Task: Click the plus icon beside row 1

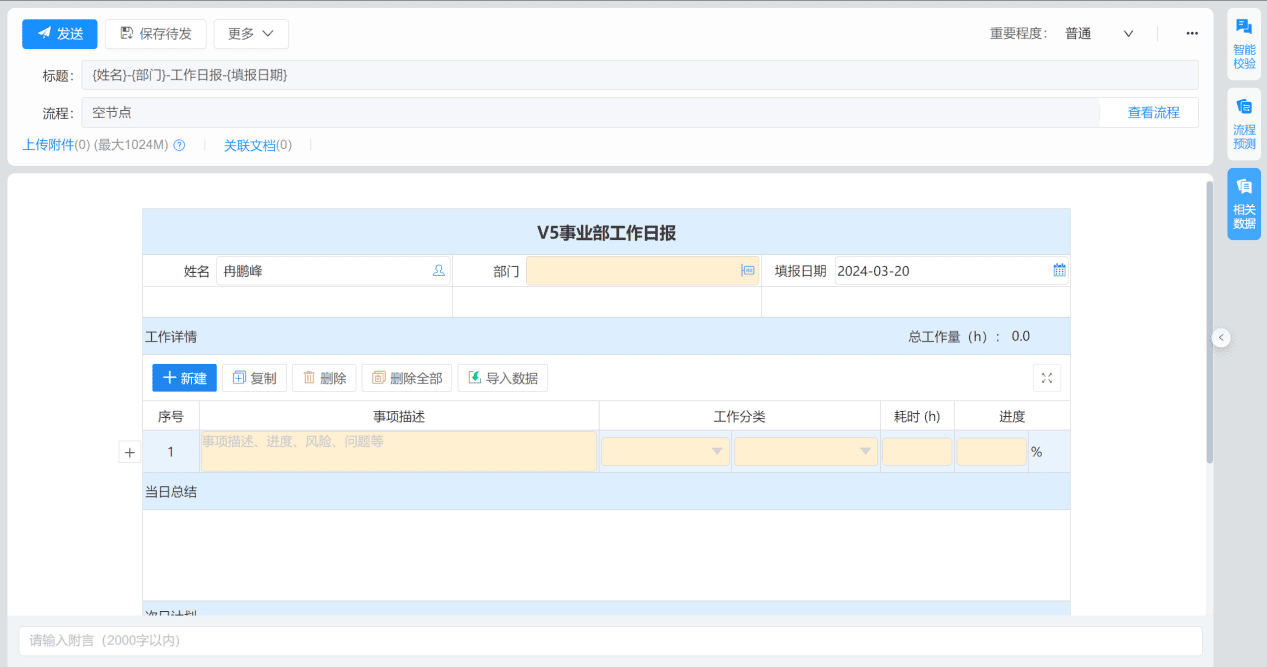Action: click(x=129, y=453)
